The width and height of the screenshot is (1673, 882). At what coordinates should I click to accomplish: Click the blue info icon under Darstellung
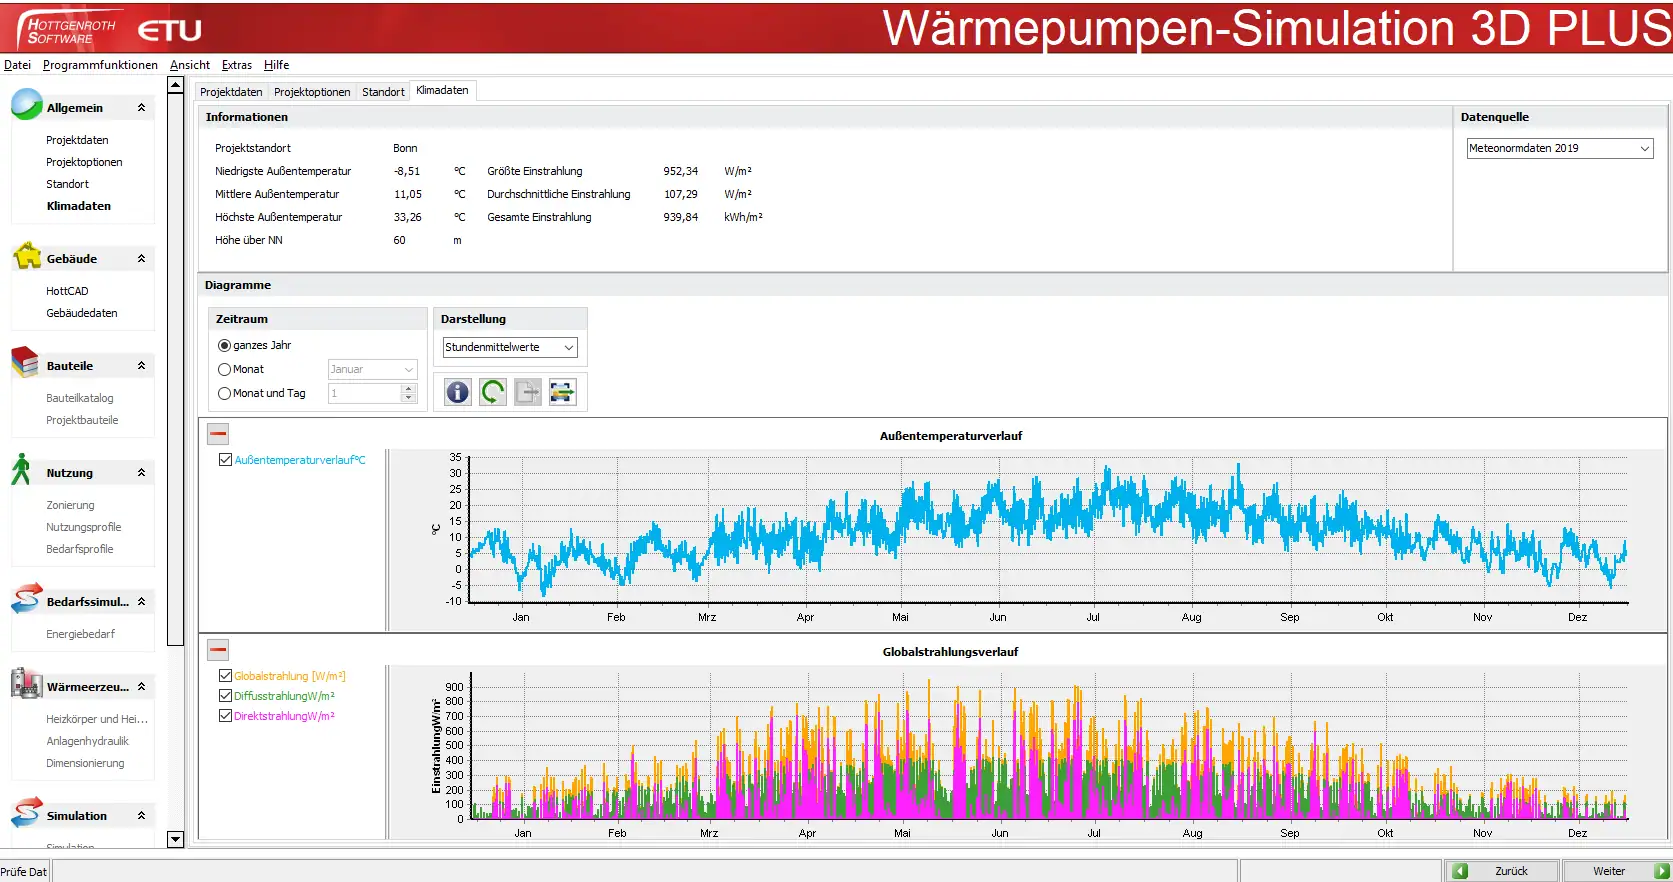click(457, 392)
